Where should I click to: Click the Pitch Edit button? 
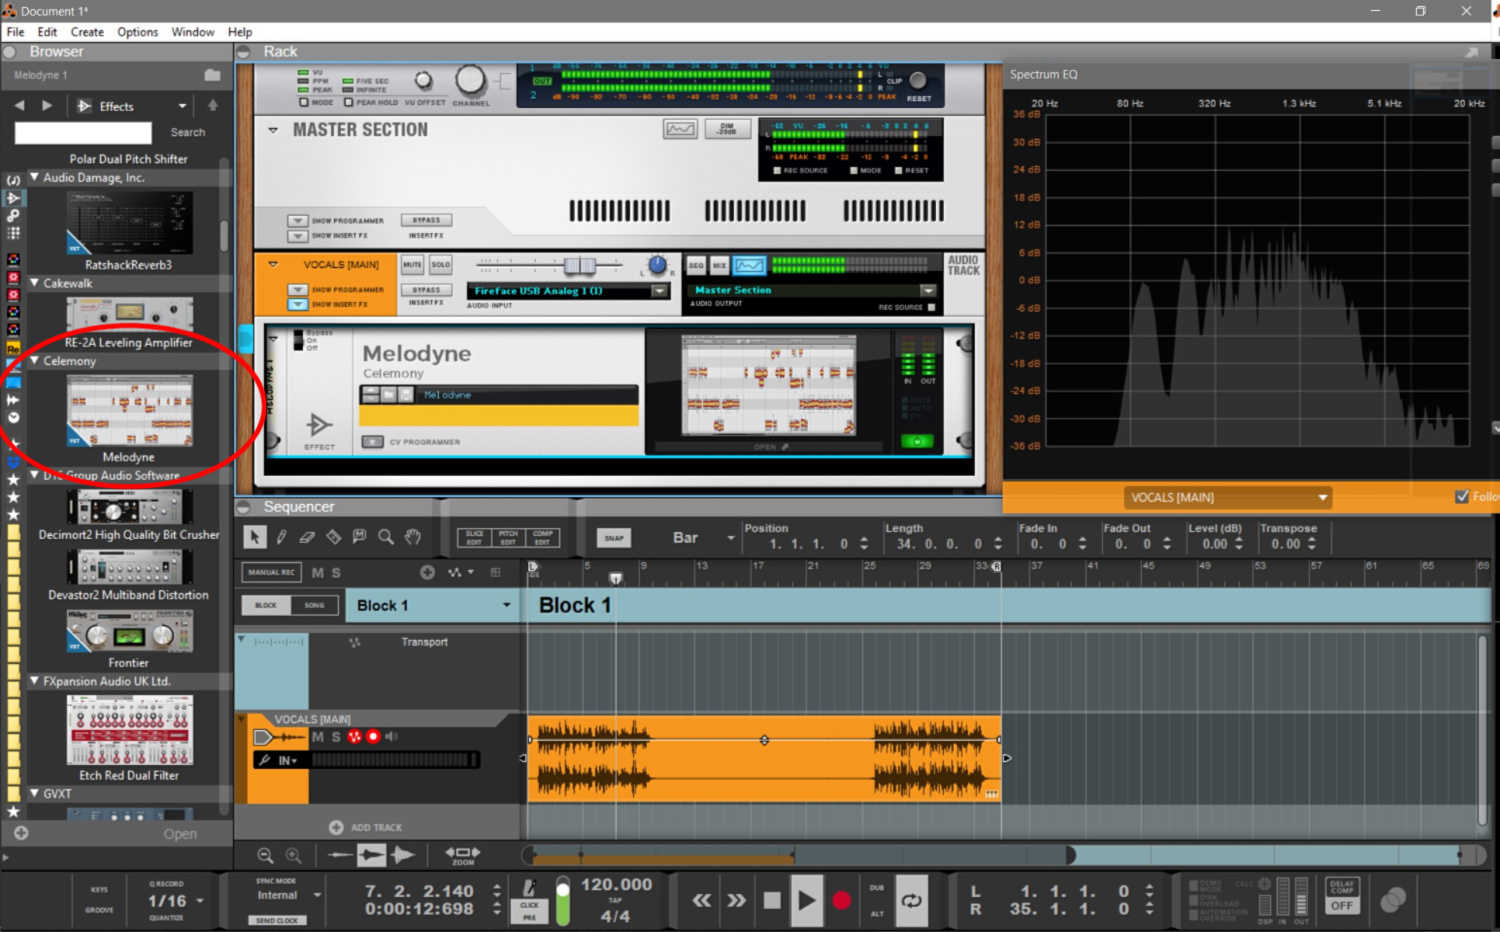pos(508,538)
